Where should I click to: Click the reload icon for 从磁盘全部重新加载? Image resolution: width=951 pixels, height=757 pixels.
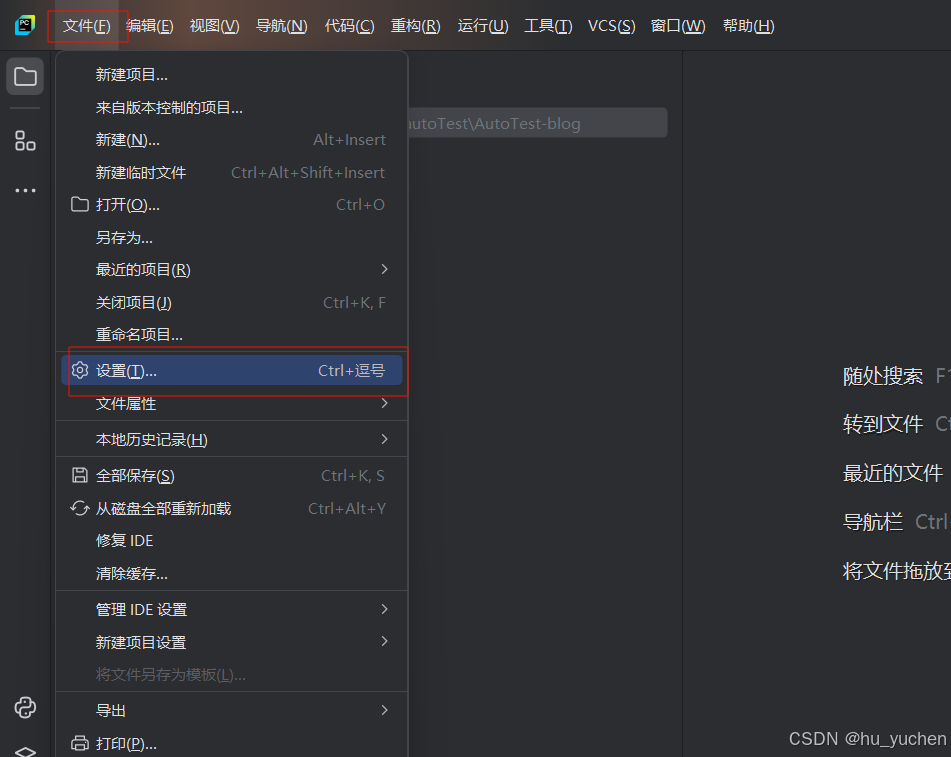point(80,508)
